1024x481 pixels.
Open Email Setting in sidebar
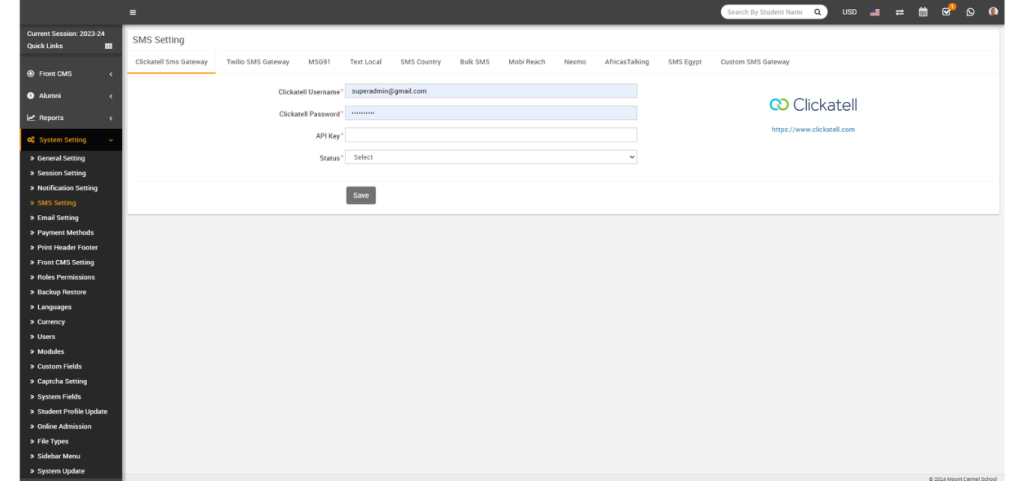pyautogui.click(x=57, y=218)
